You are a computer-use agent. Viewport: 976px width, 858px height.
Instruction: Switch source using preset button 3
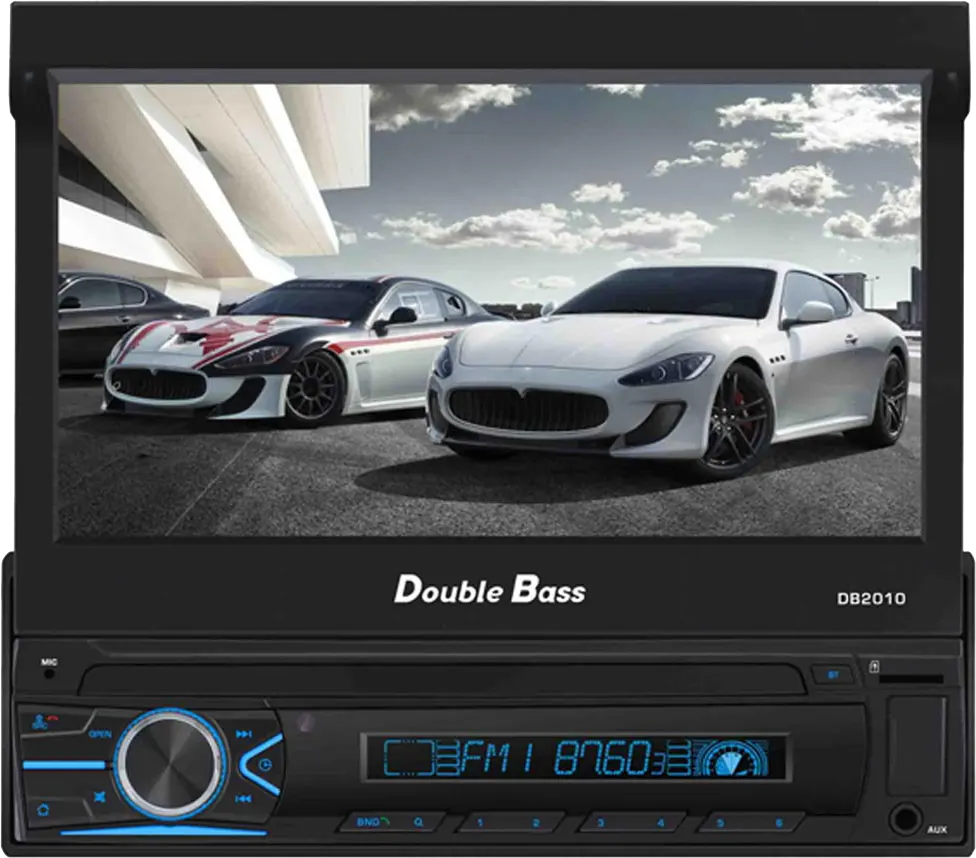point(602,820)
